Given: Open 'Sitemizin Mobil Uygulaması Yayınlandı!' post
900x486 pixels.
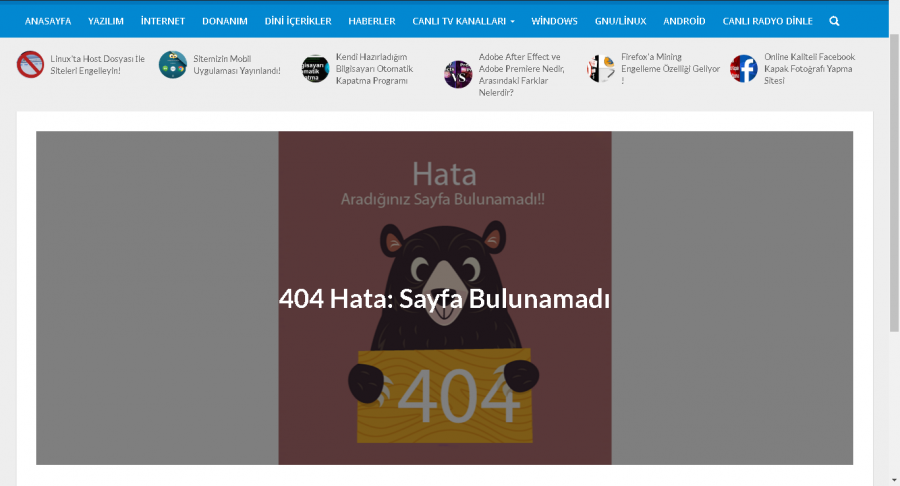Looking at the screenshot, I should click(236, 65).
